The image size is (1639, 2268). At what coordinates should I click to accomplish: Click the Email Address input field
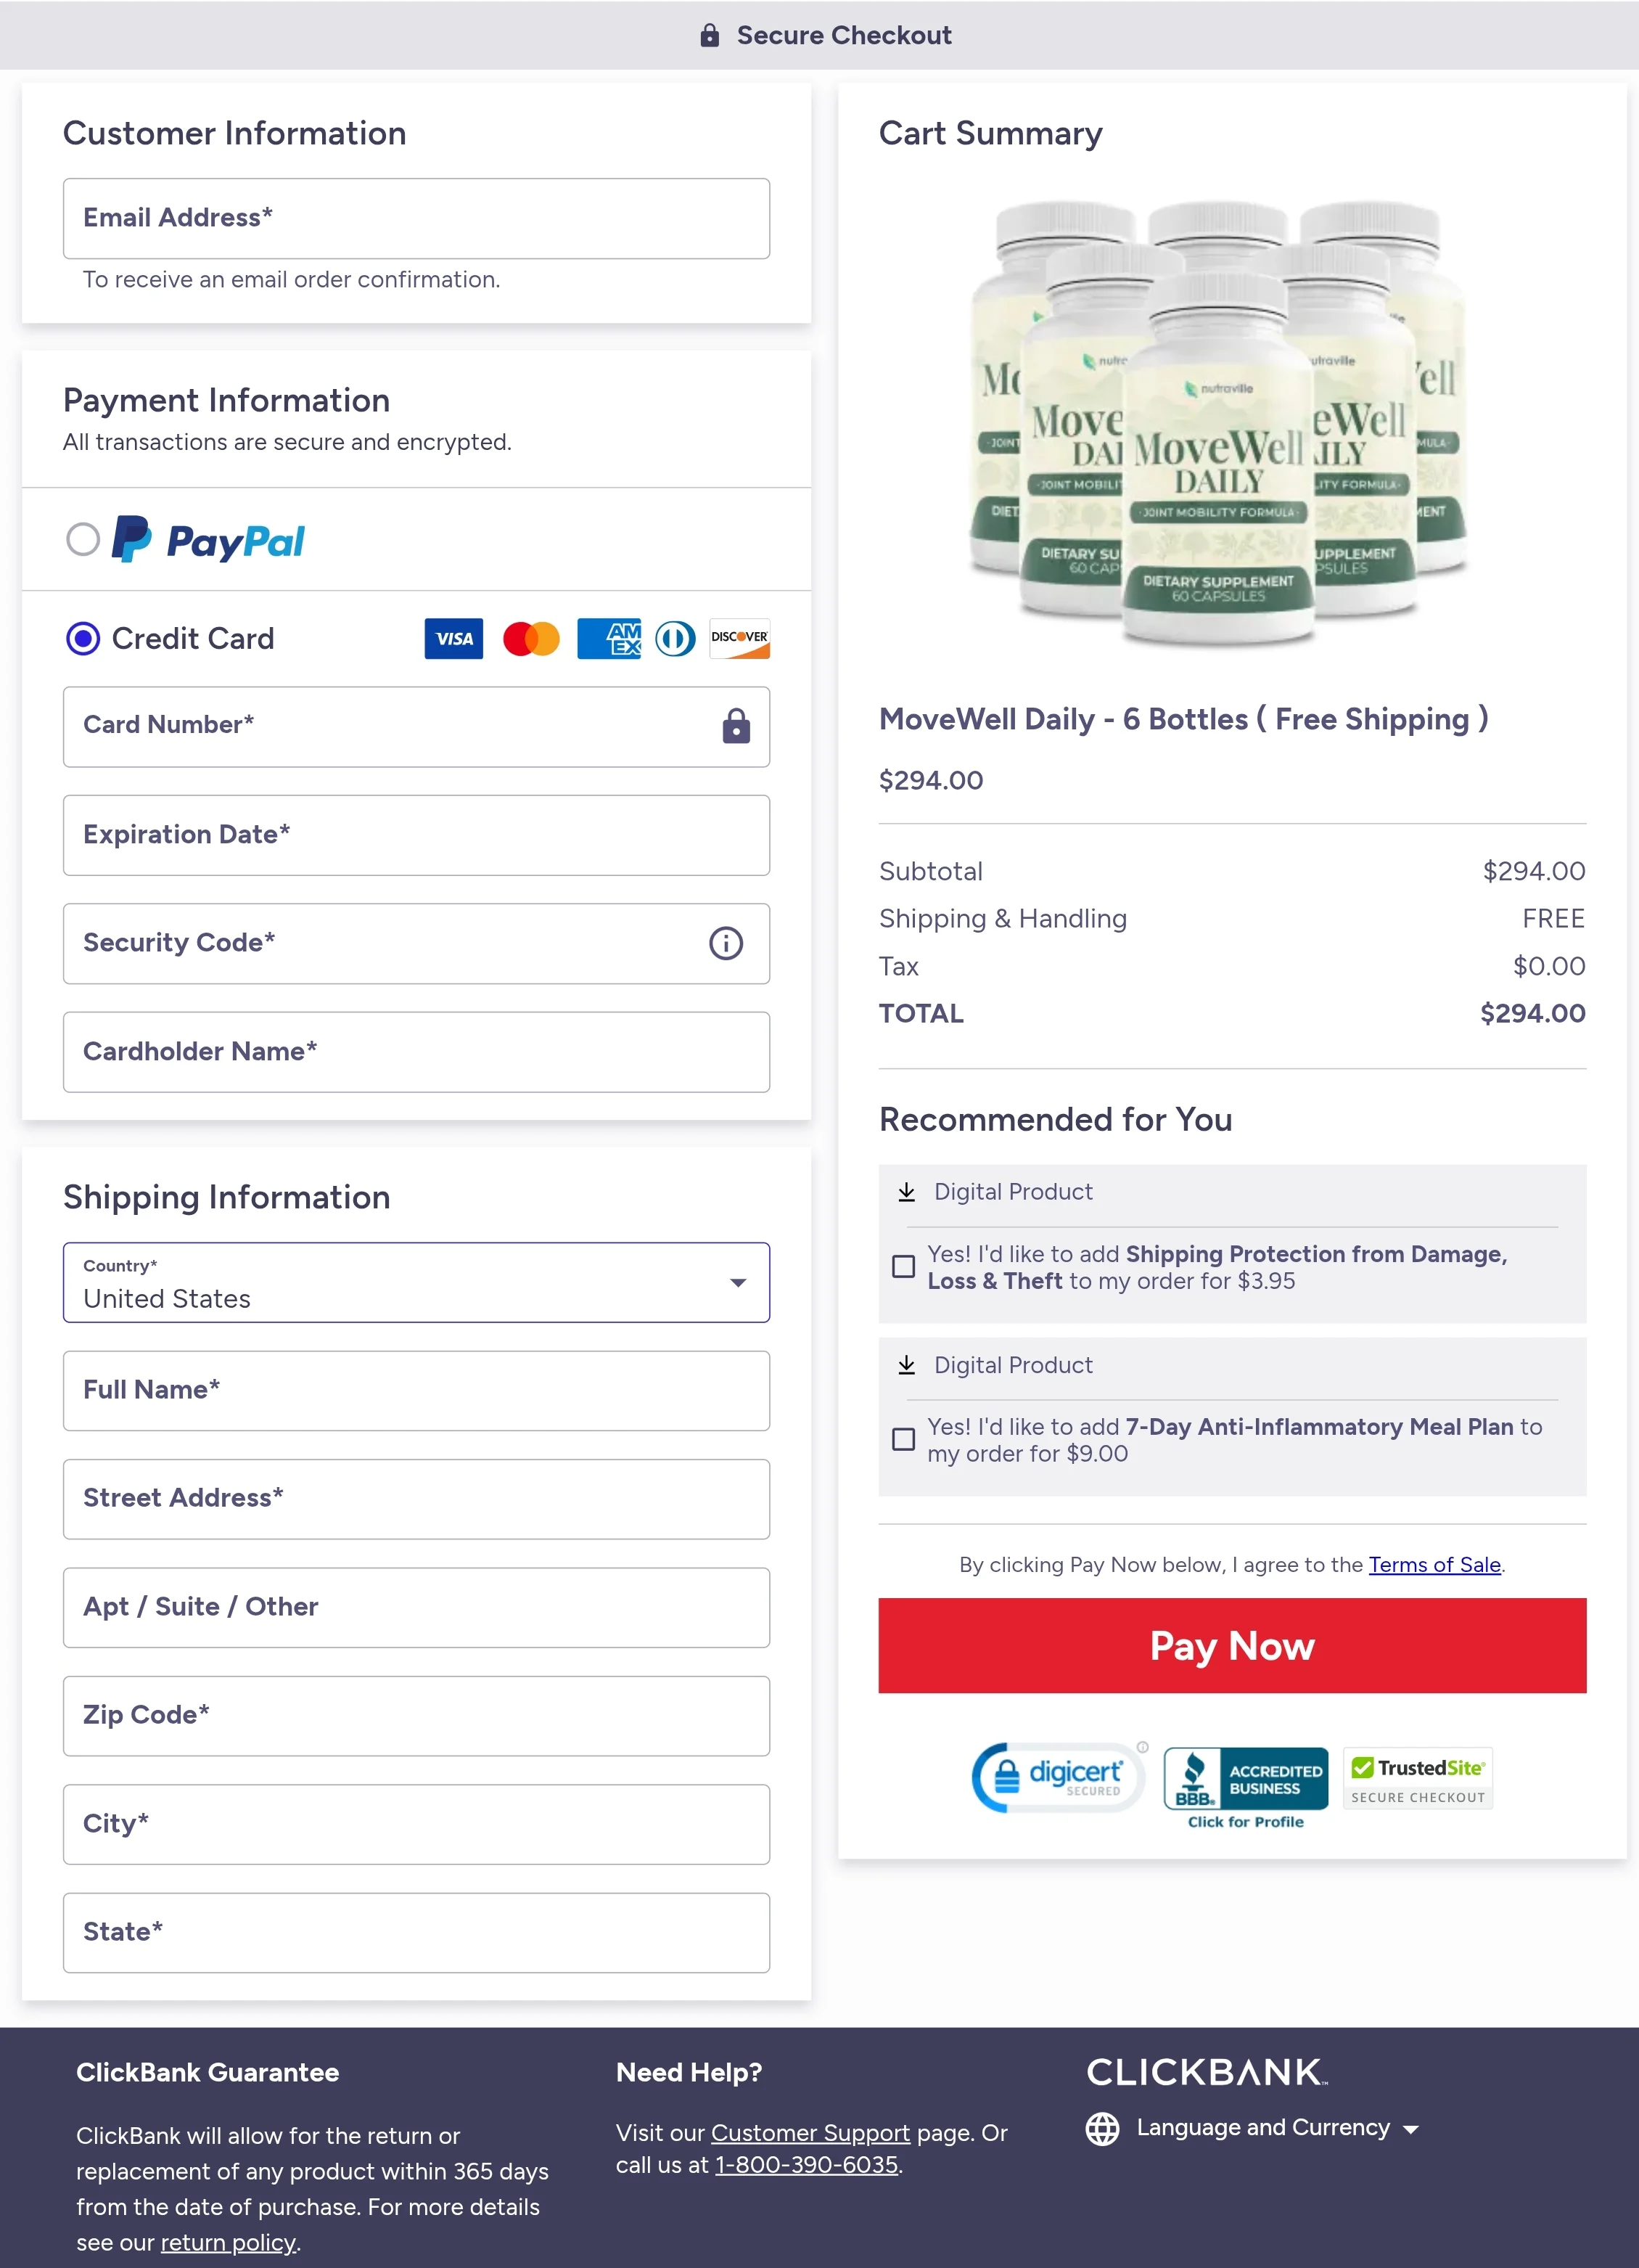416,218
